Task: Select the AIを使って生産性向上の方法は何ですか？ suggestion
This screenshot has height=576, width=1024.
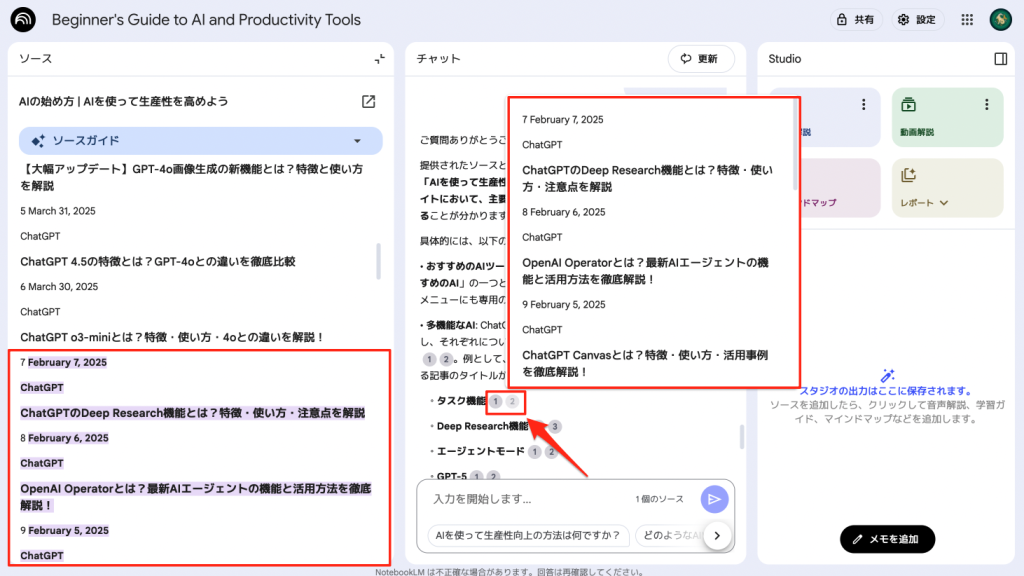Action: pyautogui.click(x=529, y=536)
